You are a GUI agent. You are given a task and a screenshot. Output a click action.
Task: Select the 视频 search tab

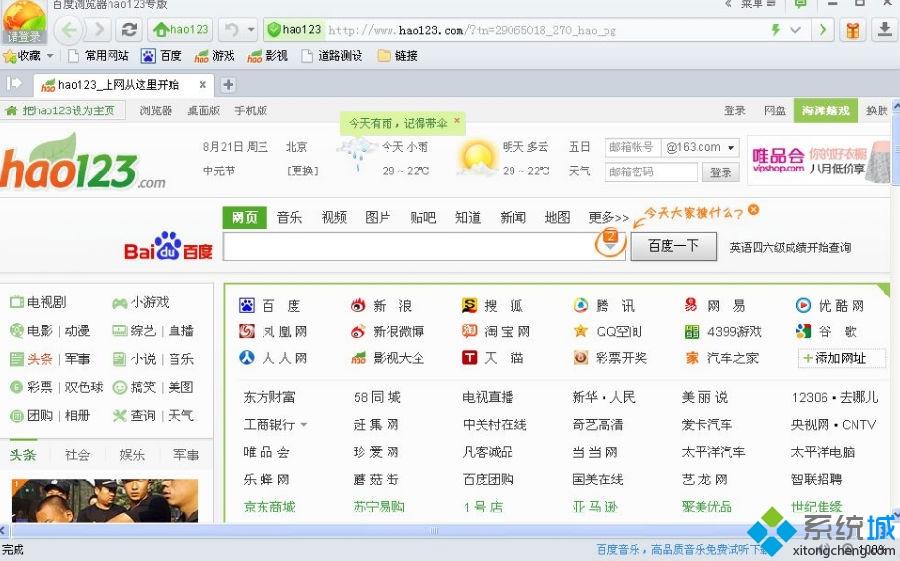(334, 218)
